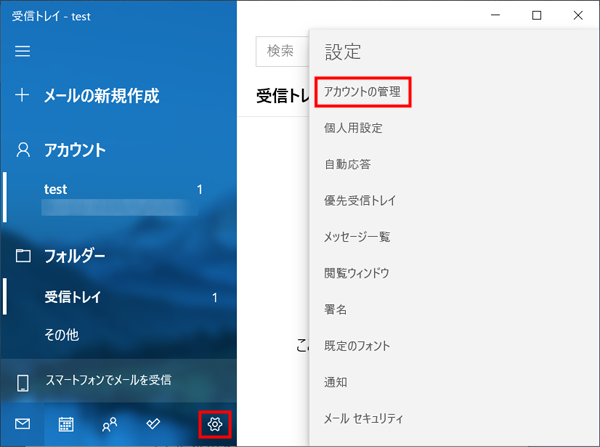Maximize the Mail window
600x447 pixels.
click(x=536, y=15)
